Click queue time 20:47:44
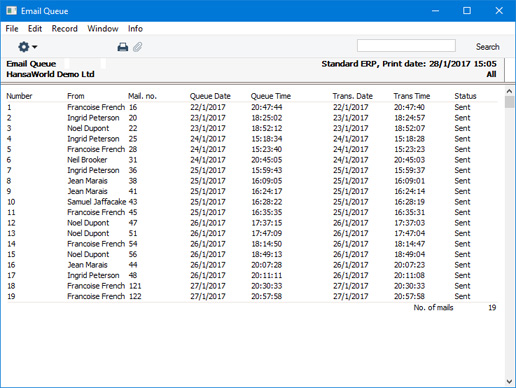 tap(267, 107)
